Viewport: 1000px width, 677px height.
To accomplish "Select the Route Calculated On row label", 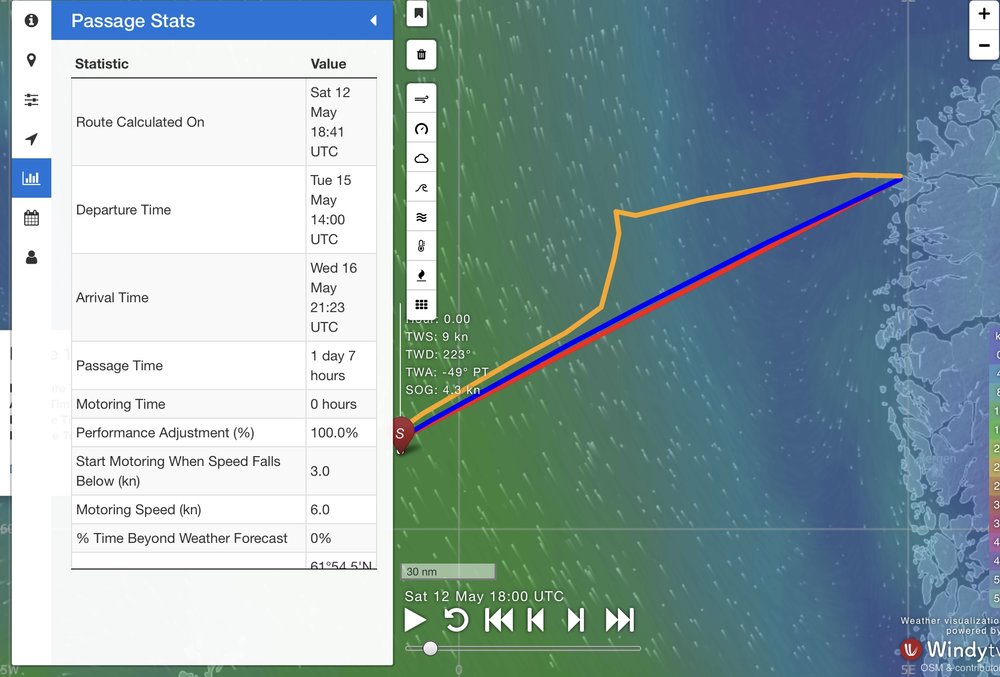I will click(140, 122).
